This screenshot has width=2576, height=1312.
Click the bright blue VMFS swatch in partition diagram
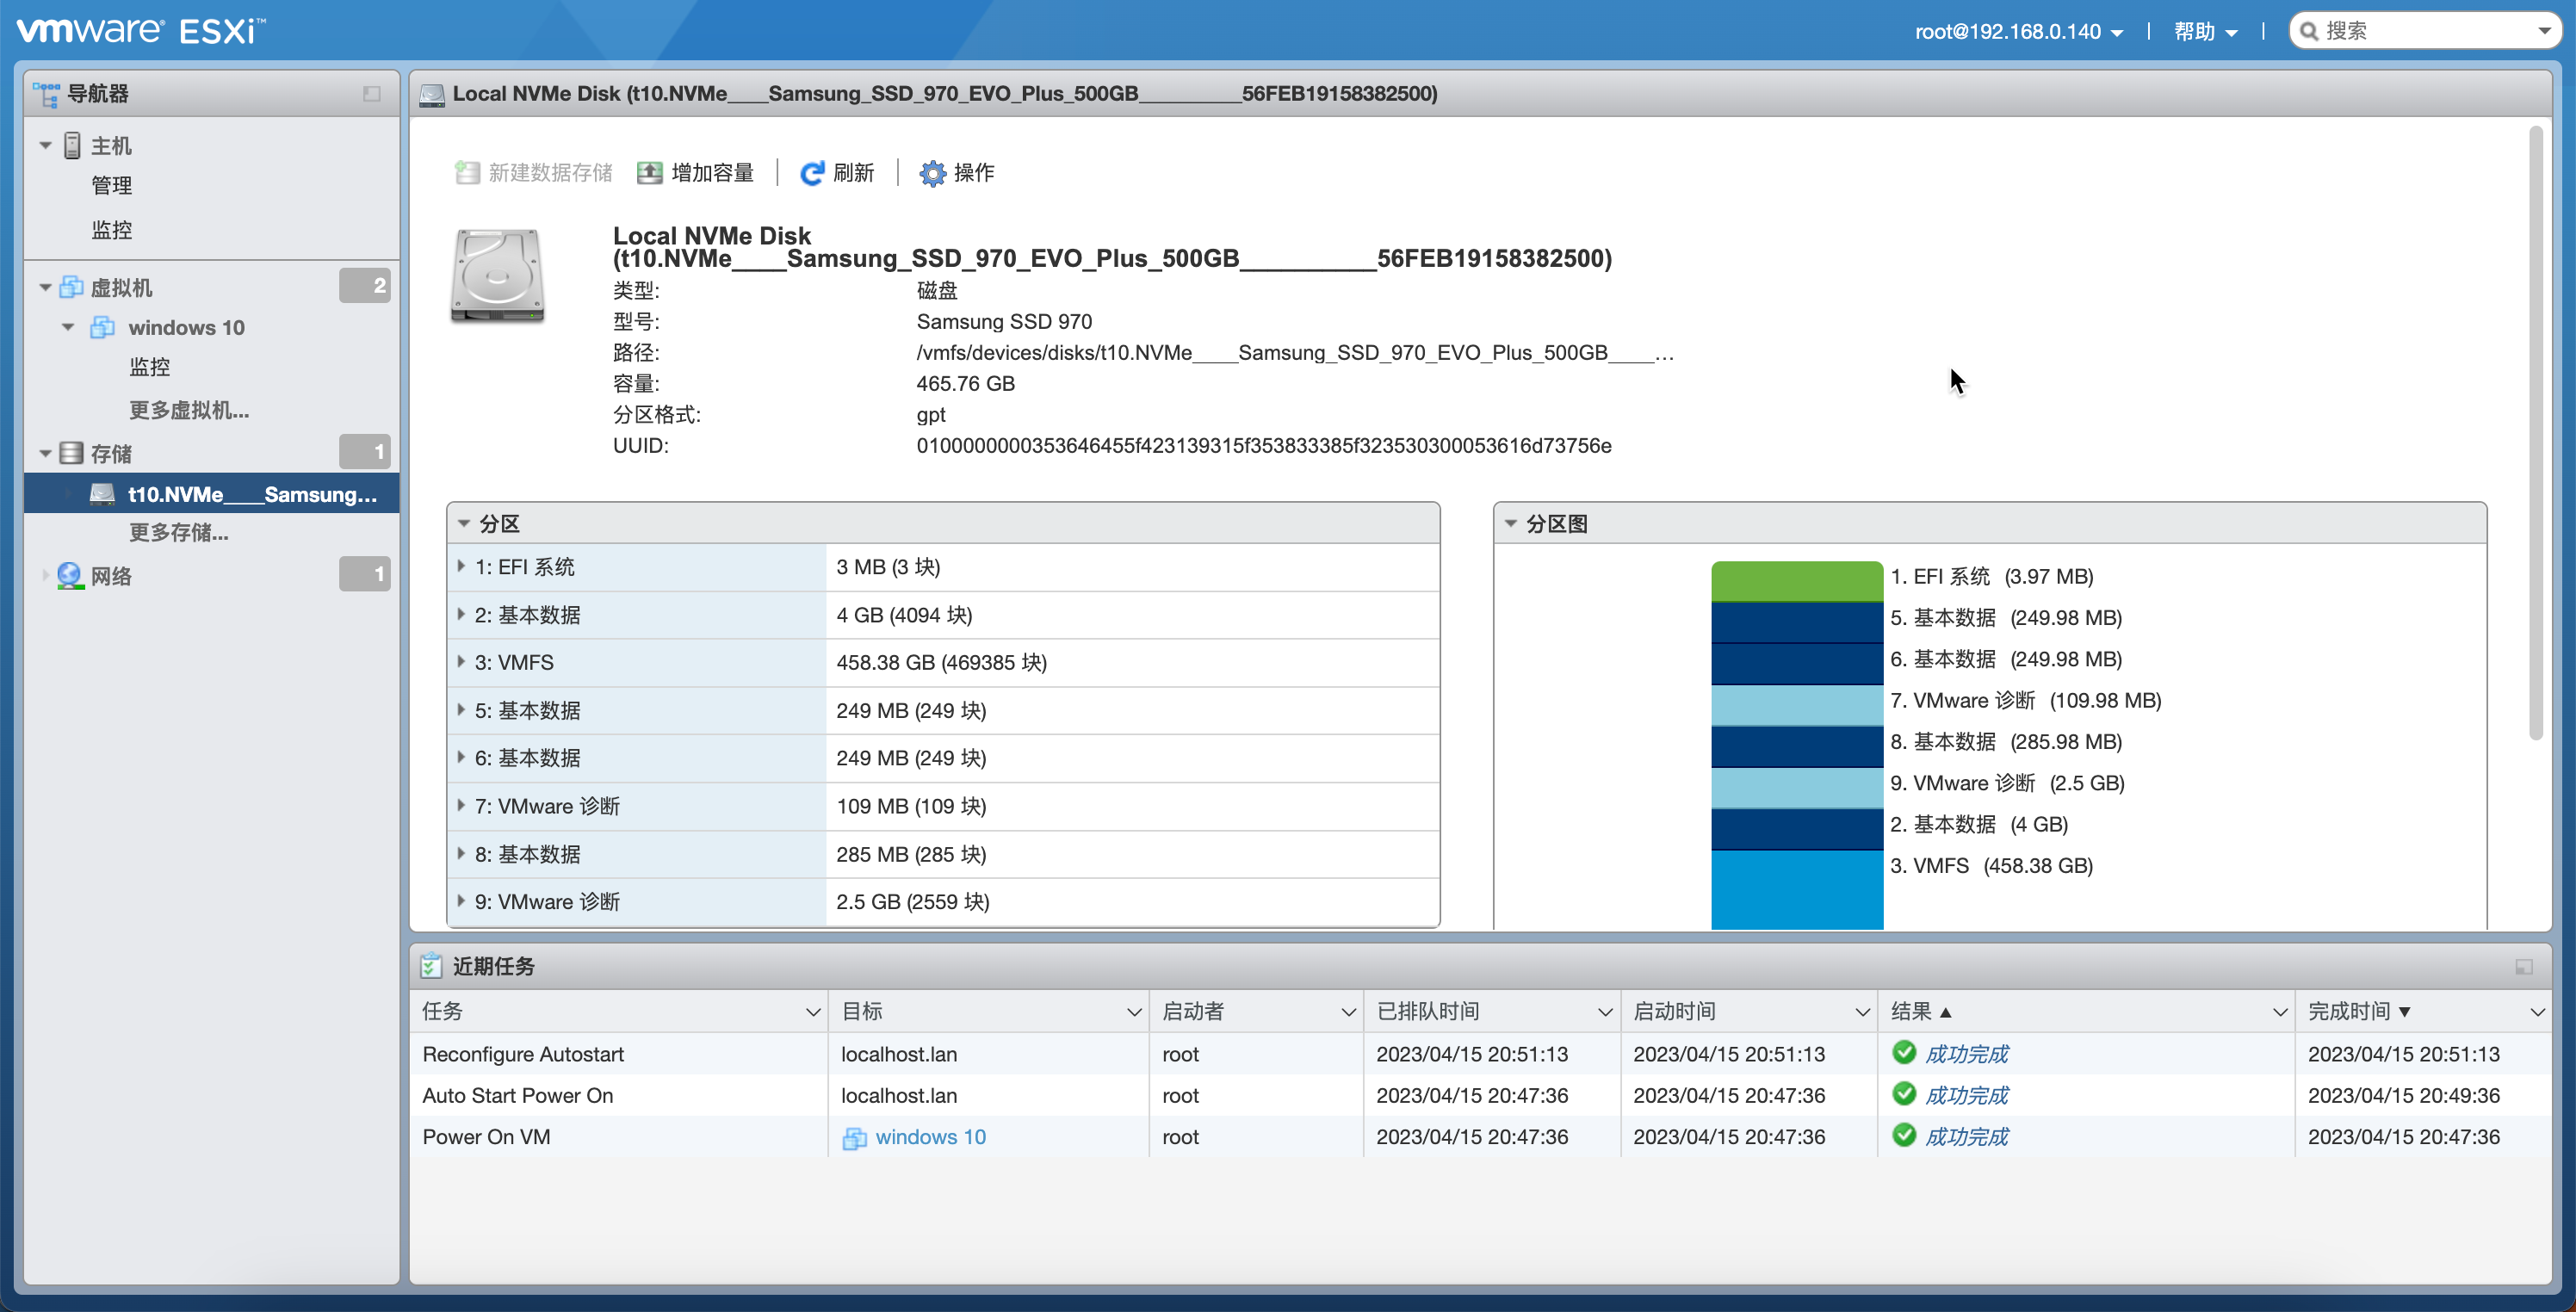coord(1797,889)
